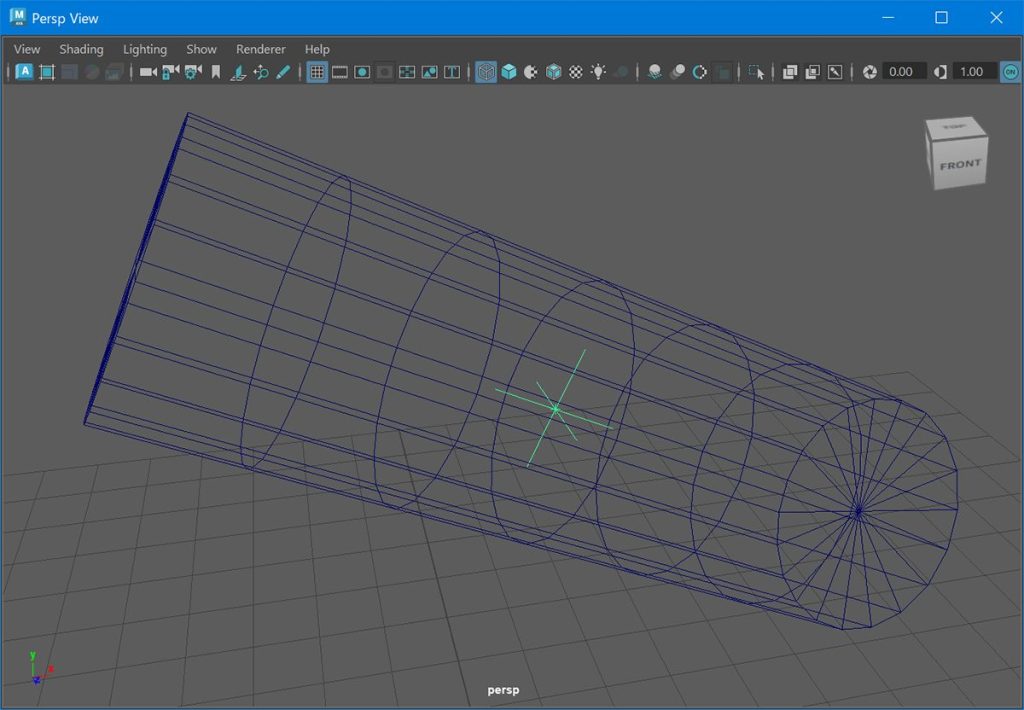Image resolution: width=1024 pixels, height=710 pixels.
Task: Click the X-Ray Joints icon
Action: click(x=835, y=72)
